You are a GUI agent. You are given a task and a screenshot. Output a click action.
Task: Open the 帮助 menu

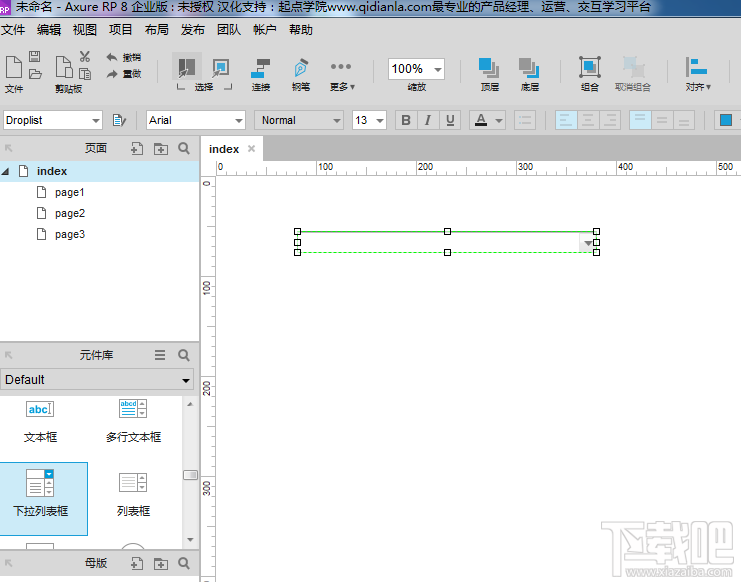click(x=301, y=30)
